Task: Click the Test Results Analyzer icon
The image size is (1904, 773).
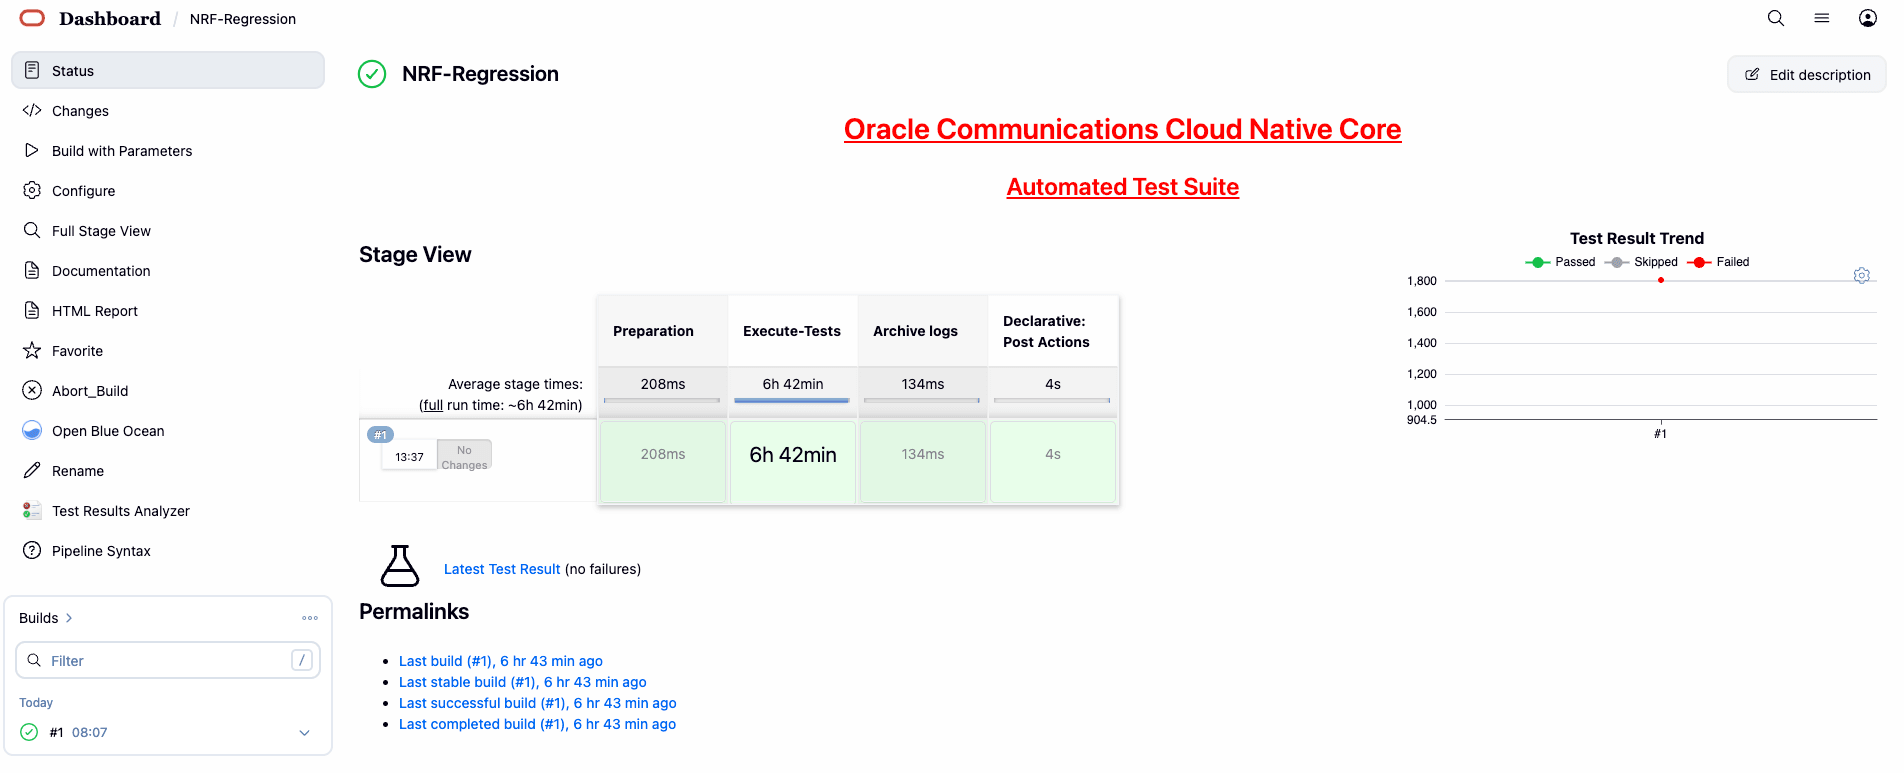Action: pyautogui.click(x=32, y=510)
